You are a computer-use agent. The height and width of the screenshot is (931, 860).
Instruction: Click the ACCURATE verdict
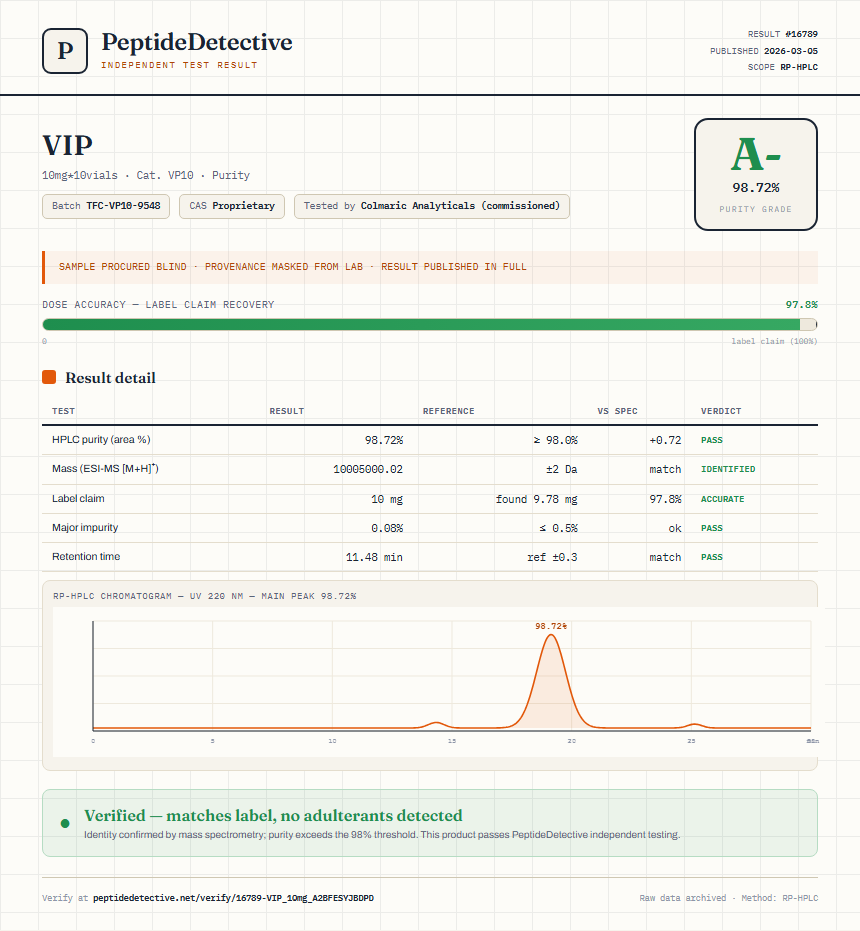coord(722,499)
